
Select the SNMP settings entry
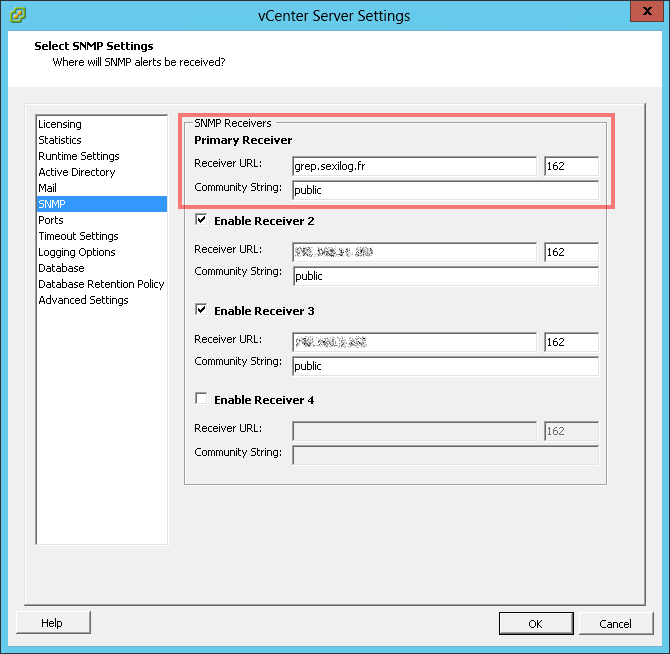coord(102,204)
